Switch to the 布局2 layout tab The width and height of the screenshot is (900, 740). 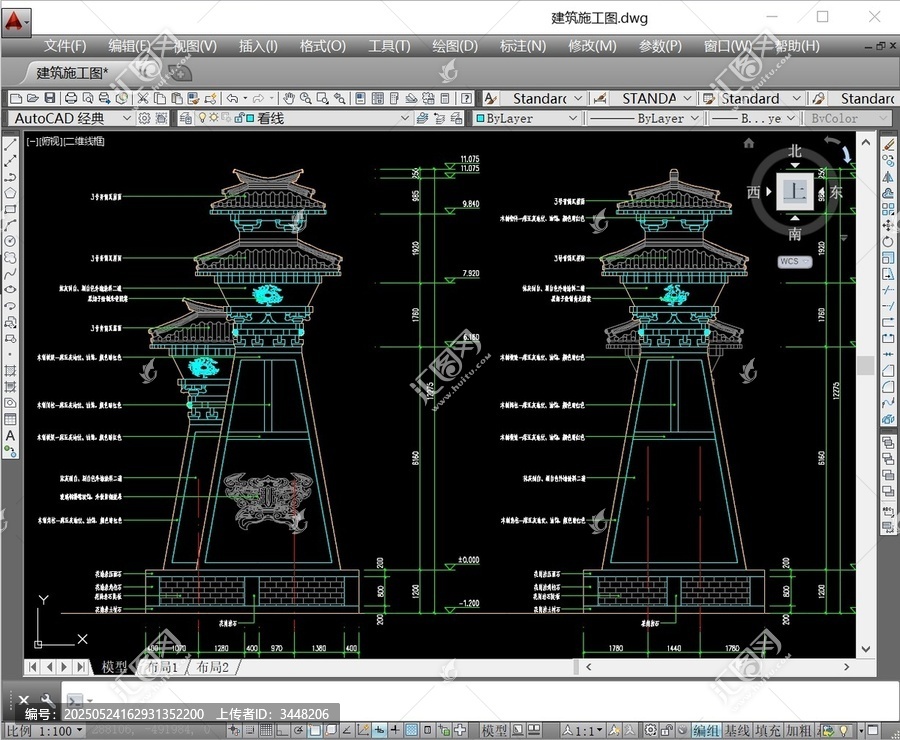(x=212, y=667)
